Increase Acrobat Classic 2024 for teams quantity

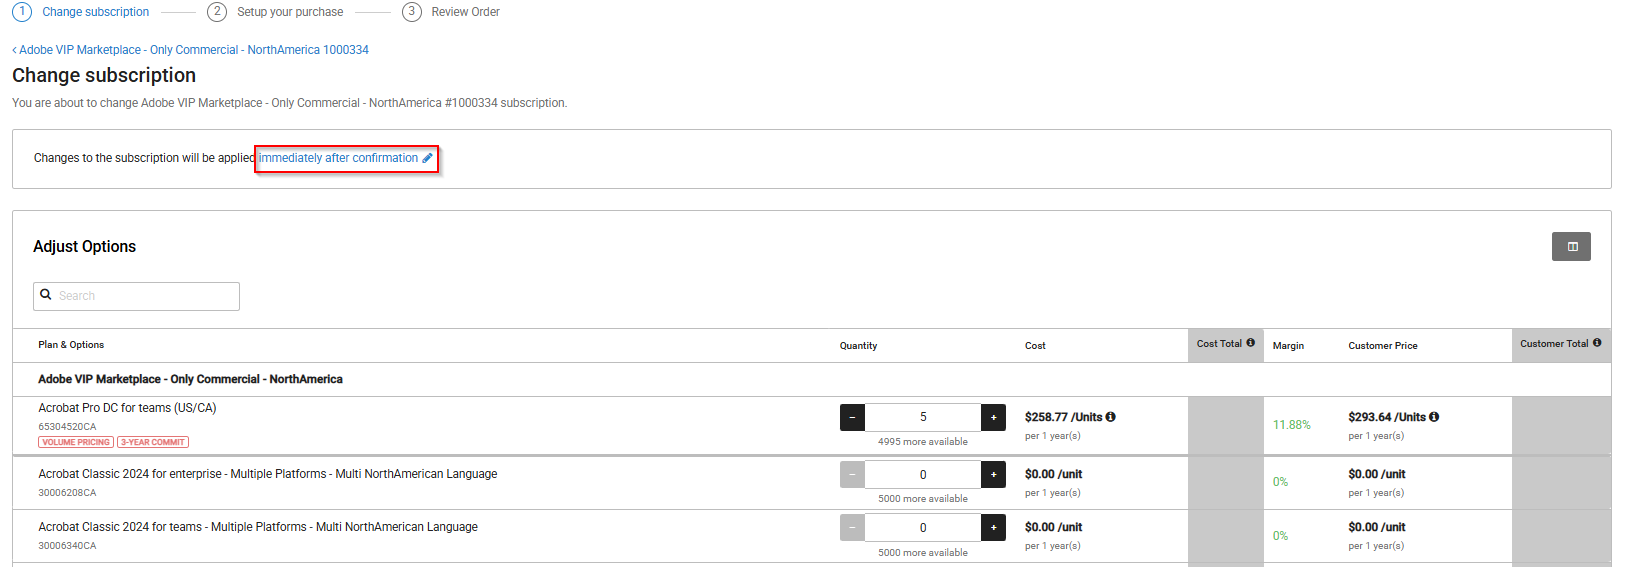993,528
